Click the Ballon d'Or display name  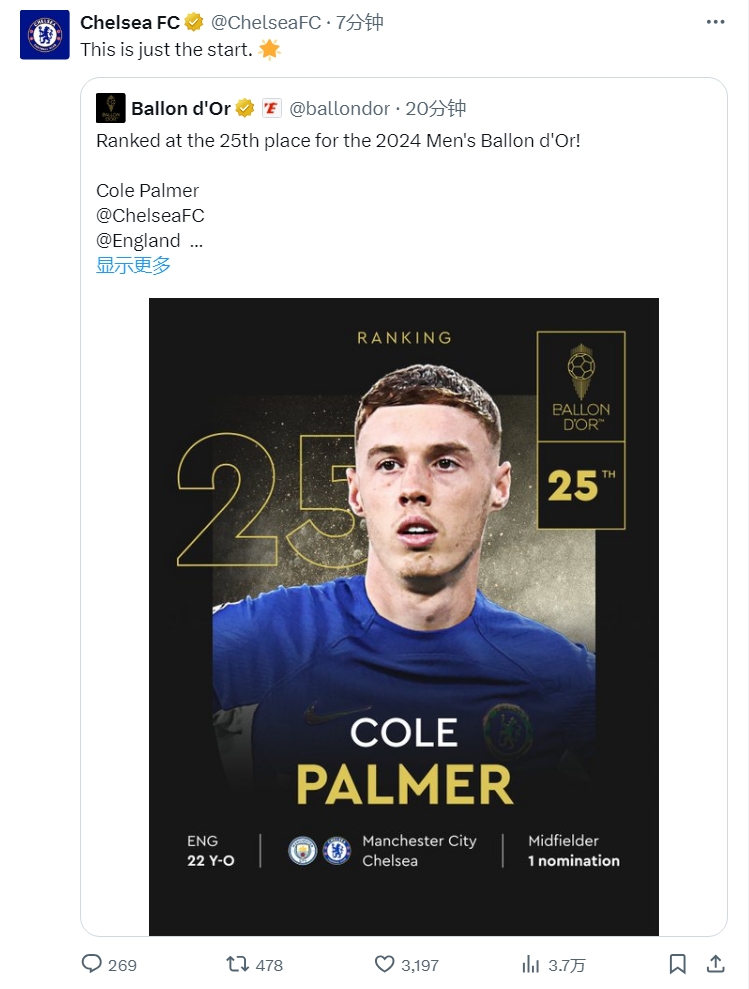tap(181, 108)
